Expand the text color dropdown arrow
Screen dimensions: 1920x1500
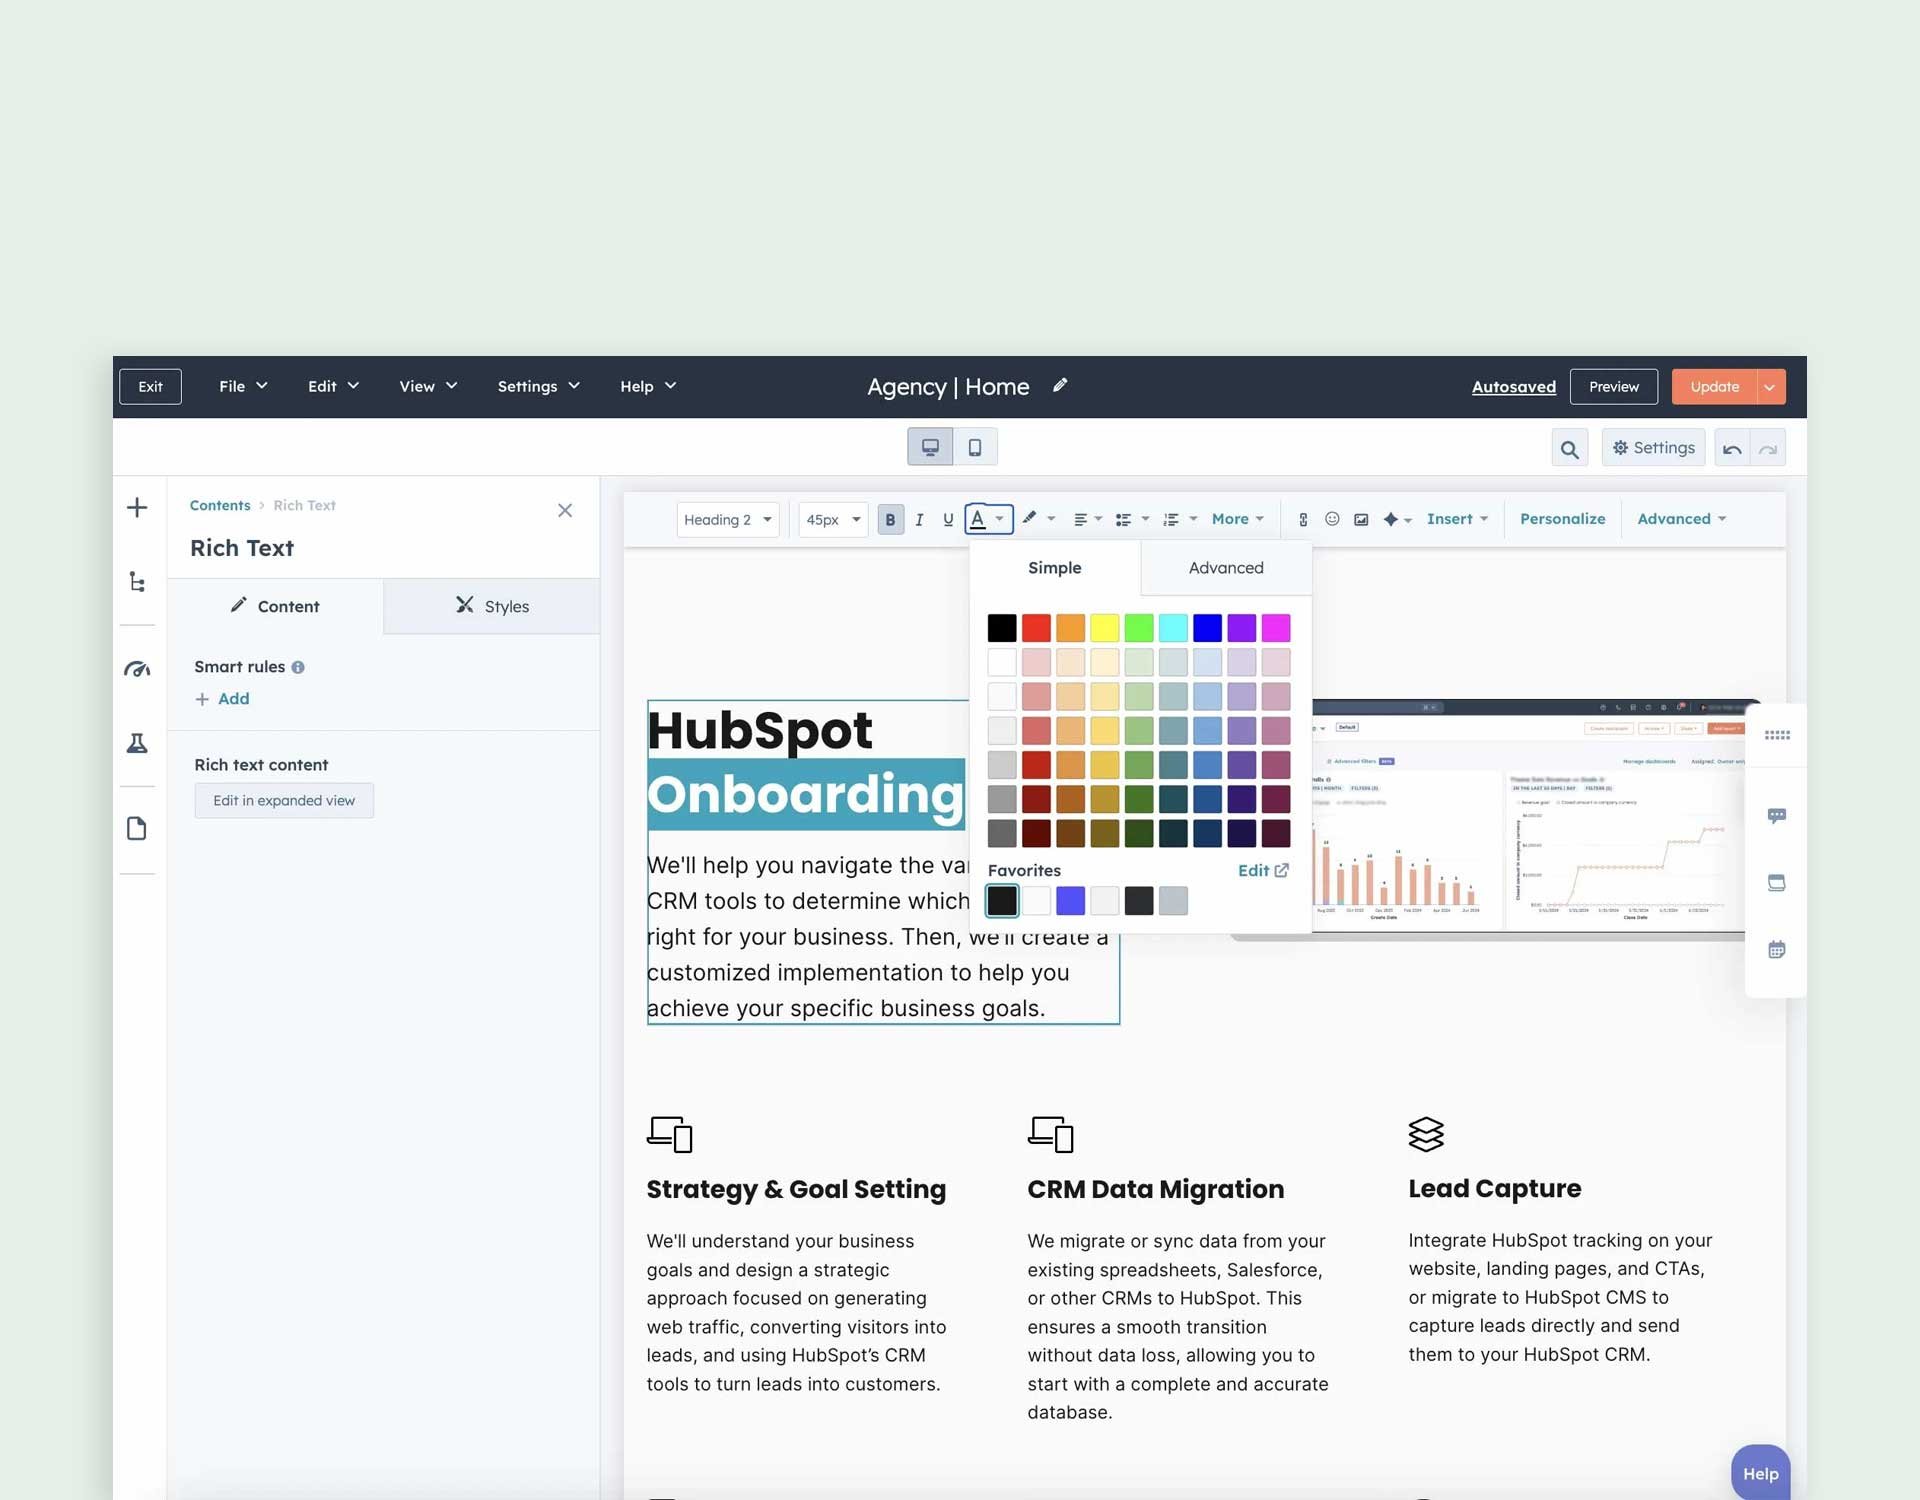point(1000,519)
